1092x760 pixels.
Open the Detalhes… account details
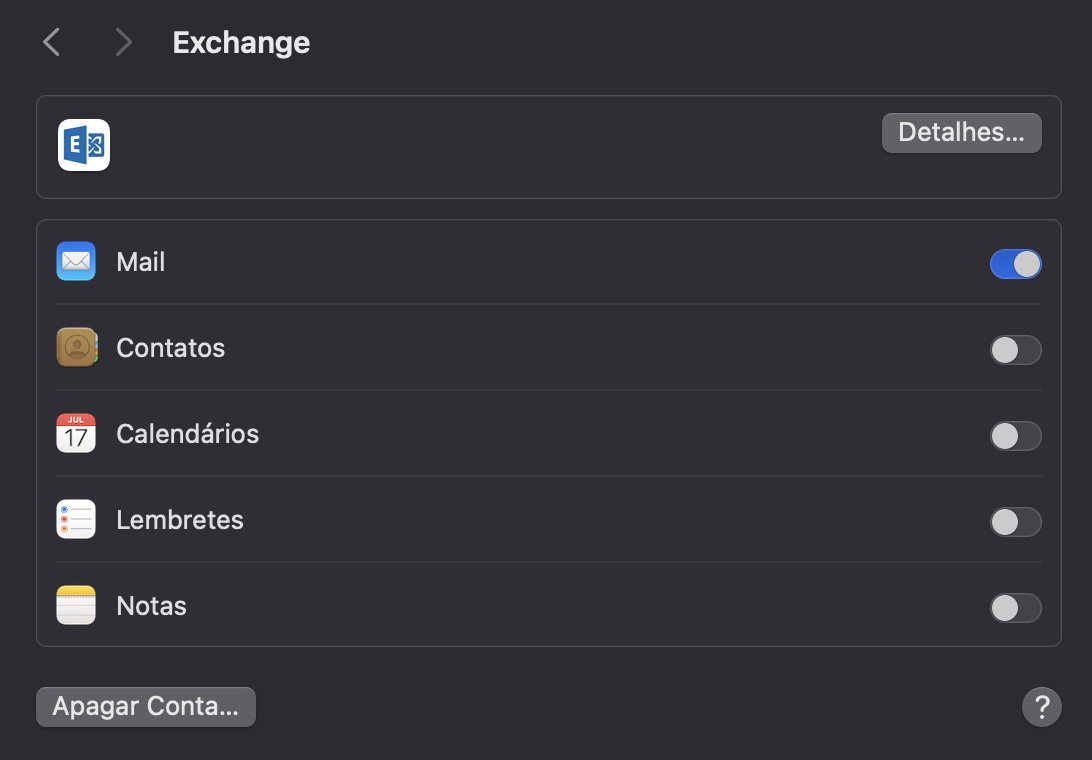pos(961,133)
